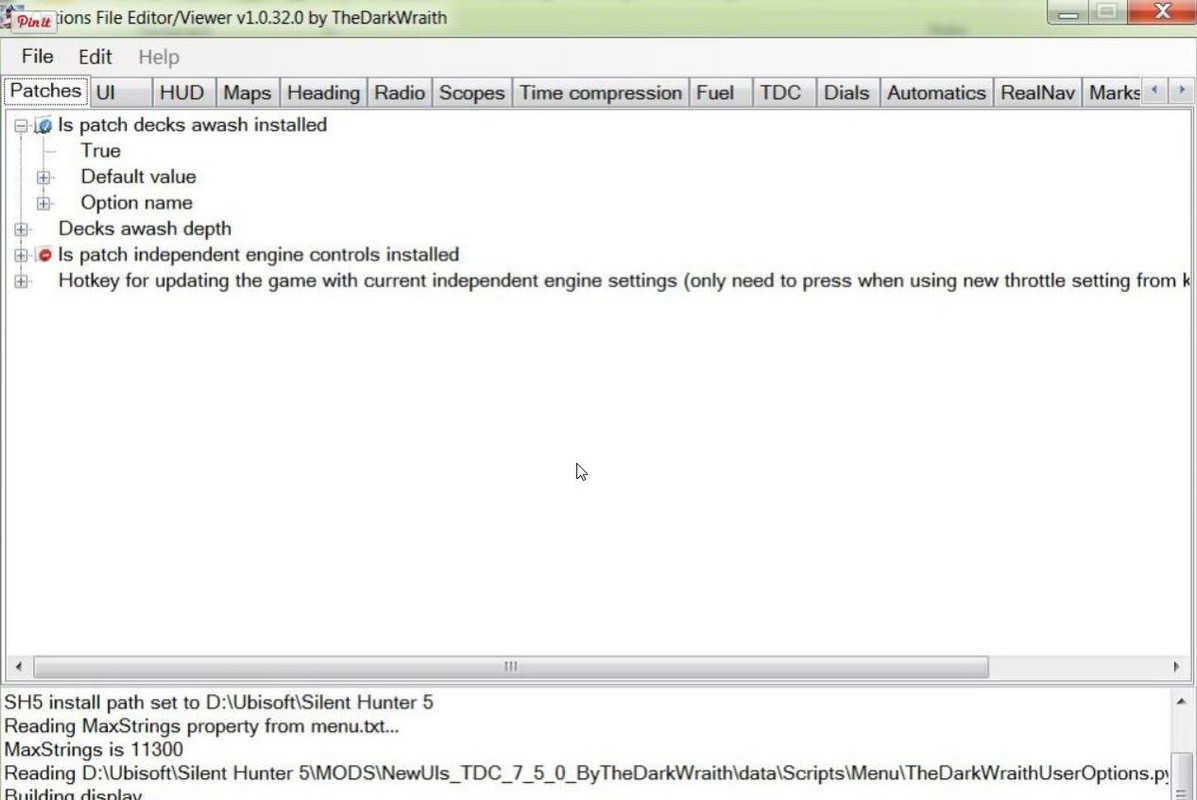Switch to the Scopes tab
This screenshot has width=1197, height=800.
coord(472,93)
